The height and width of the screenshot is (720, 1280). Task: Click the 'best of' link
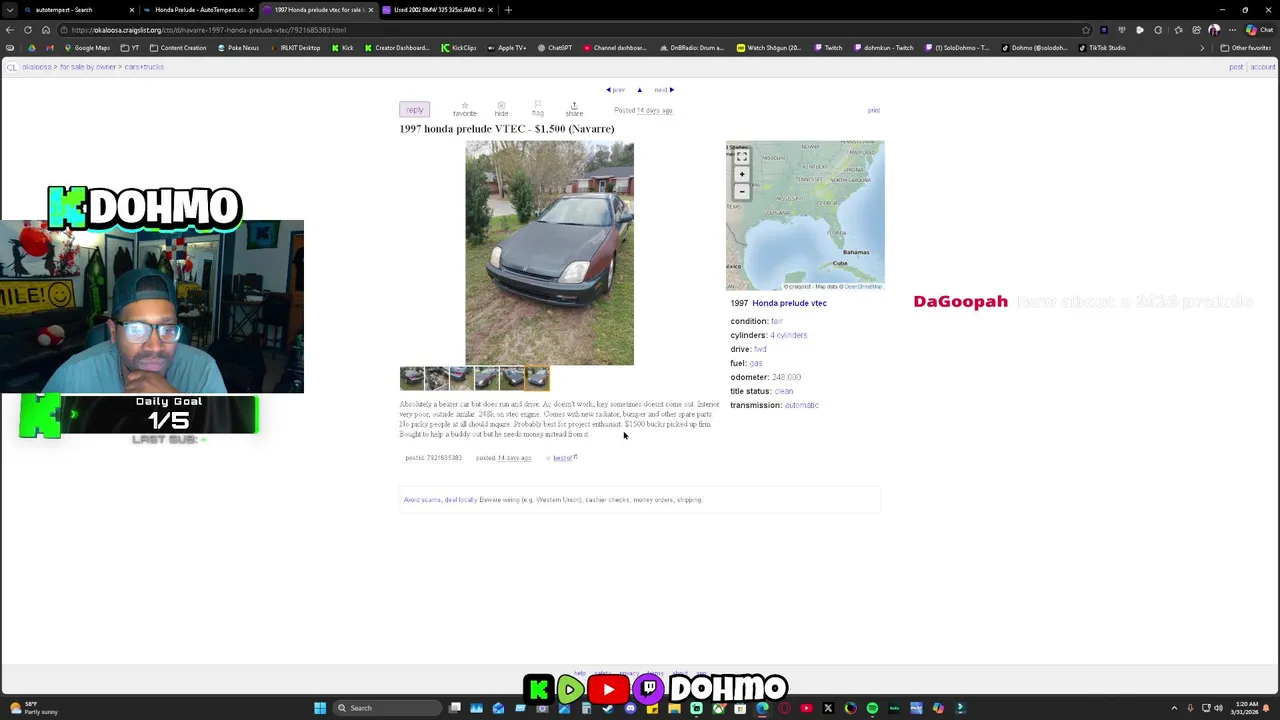(x=564, y=458)
